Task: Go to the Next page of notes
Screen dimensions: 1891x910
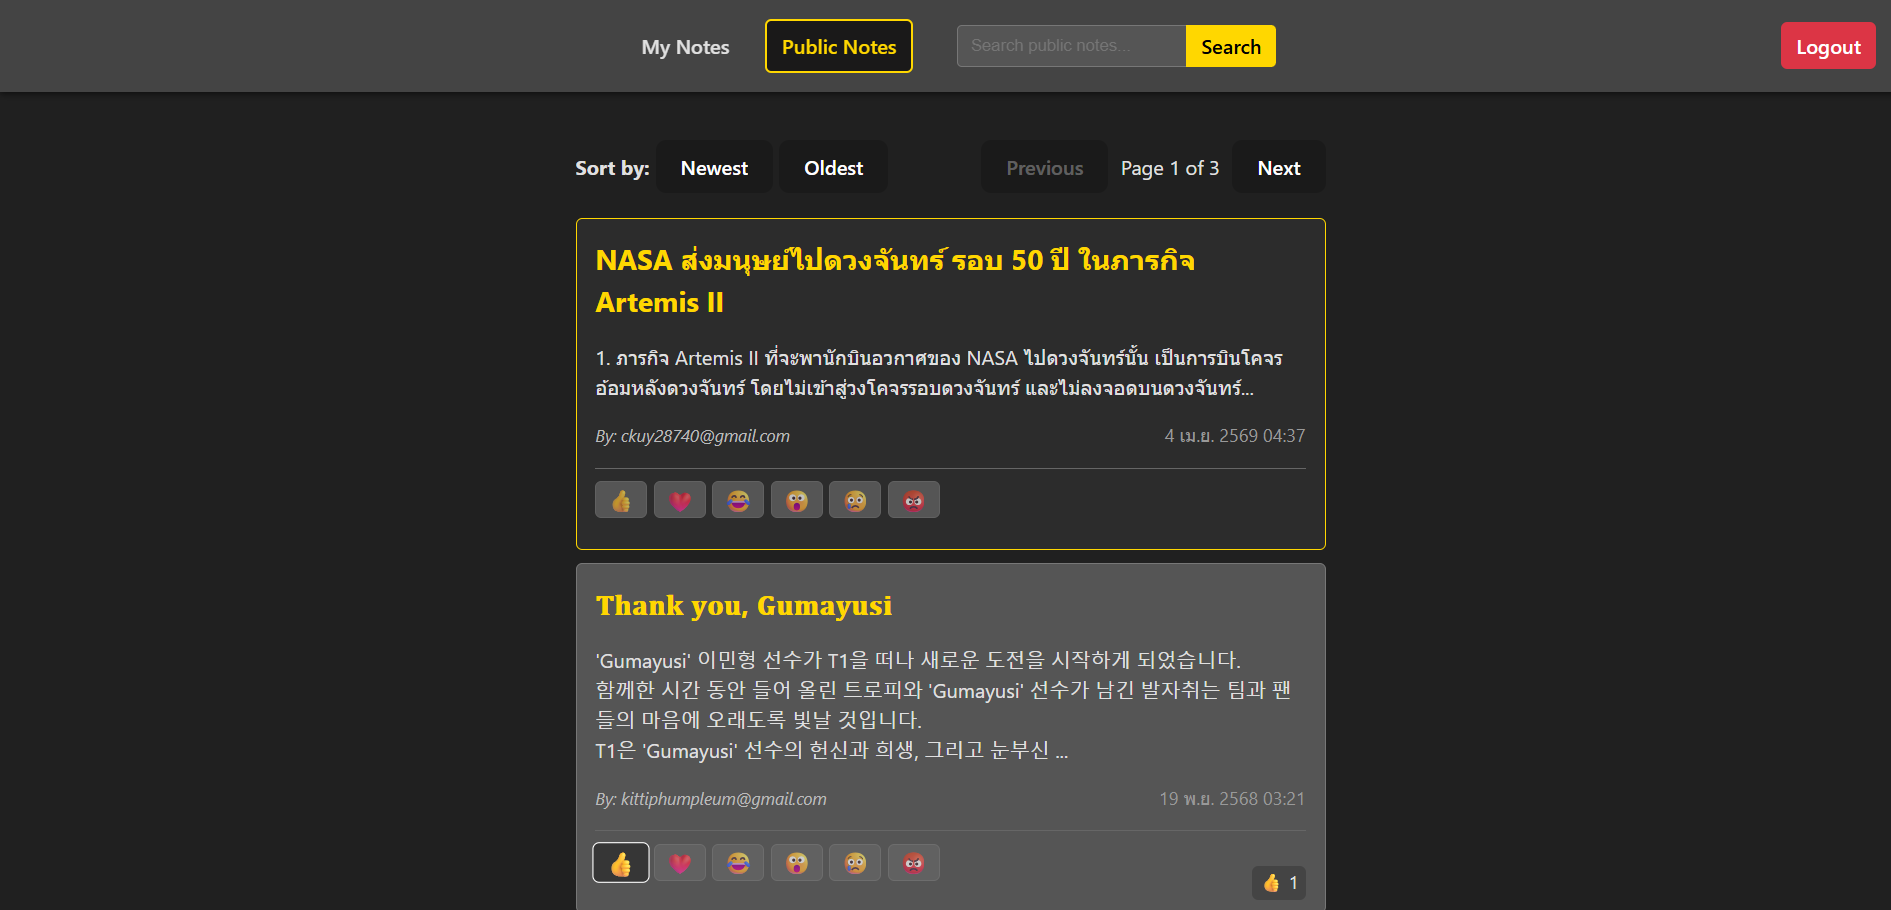Action: (1279, 168)
